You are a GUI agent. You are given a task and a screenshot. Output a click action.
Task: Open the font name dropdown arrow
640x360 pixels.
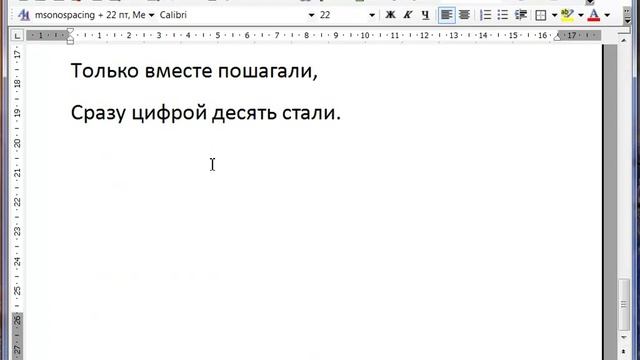click(311, 16)
